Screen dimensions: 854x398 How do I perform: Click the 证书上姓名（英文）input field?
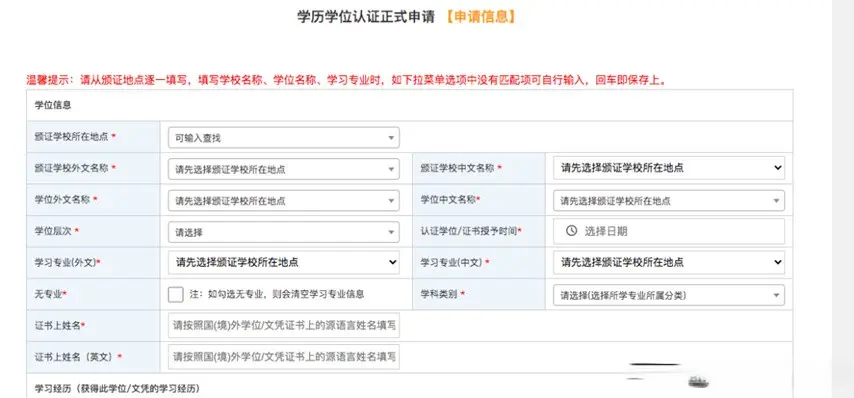click(284, 357)
